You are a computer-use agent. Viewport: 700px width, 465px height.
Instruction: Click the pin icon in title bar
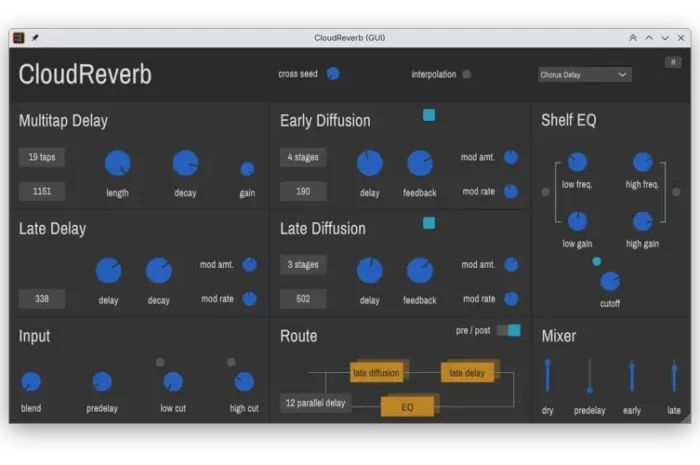(x=35, y=38)
